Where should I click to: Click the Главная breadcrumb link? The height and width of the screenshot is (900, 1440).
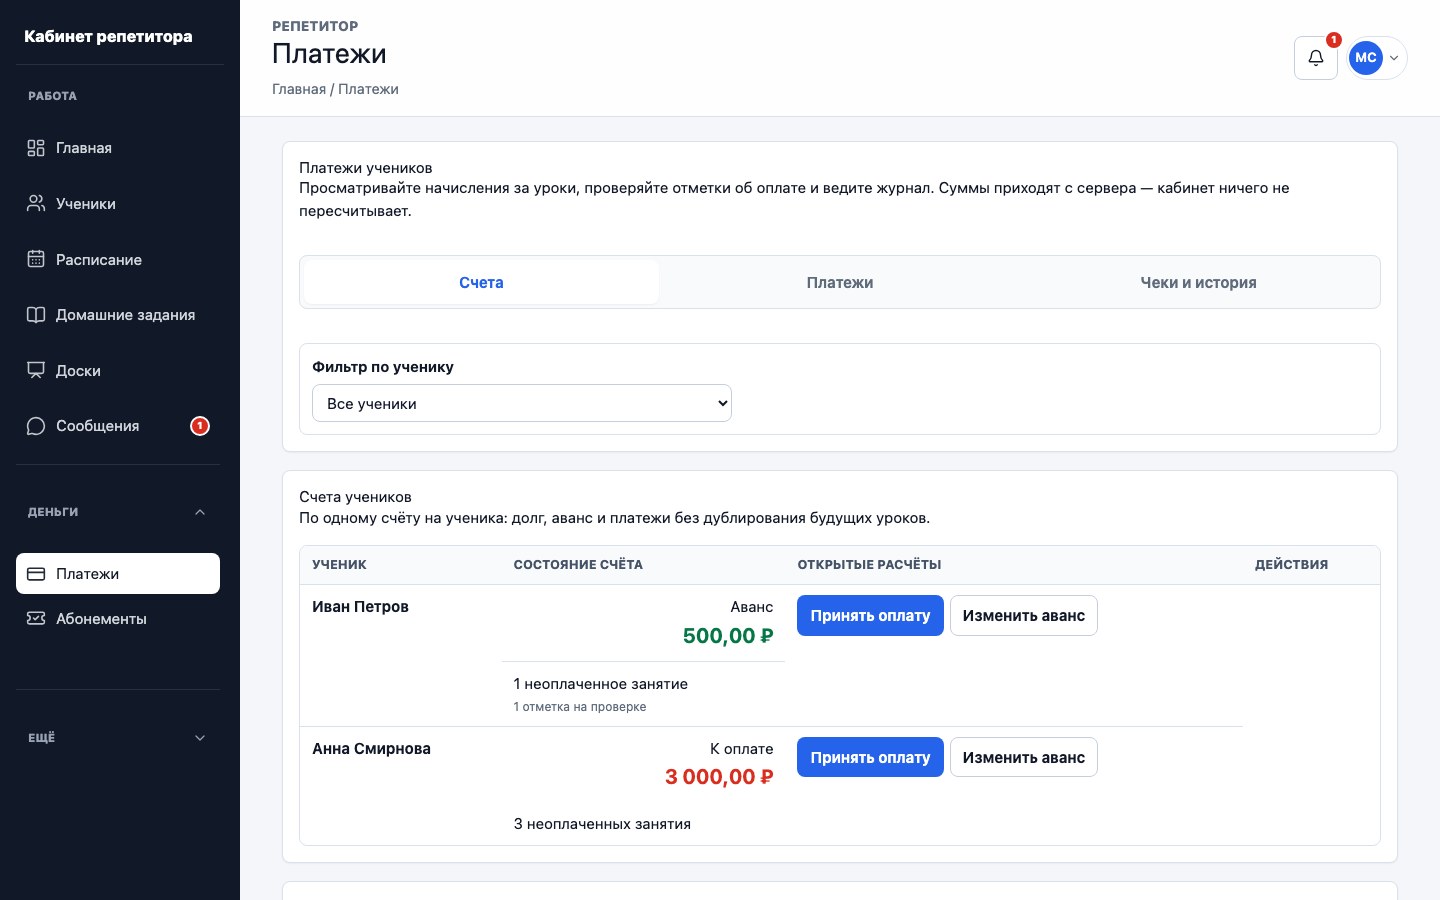click(x=299, y=89)
